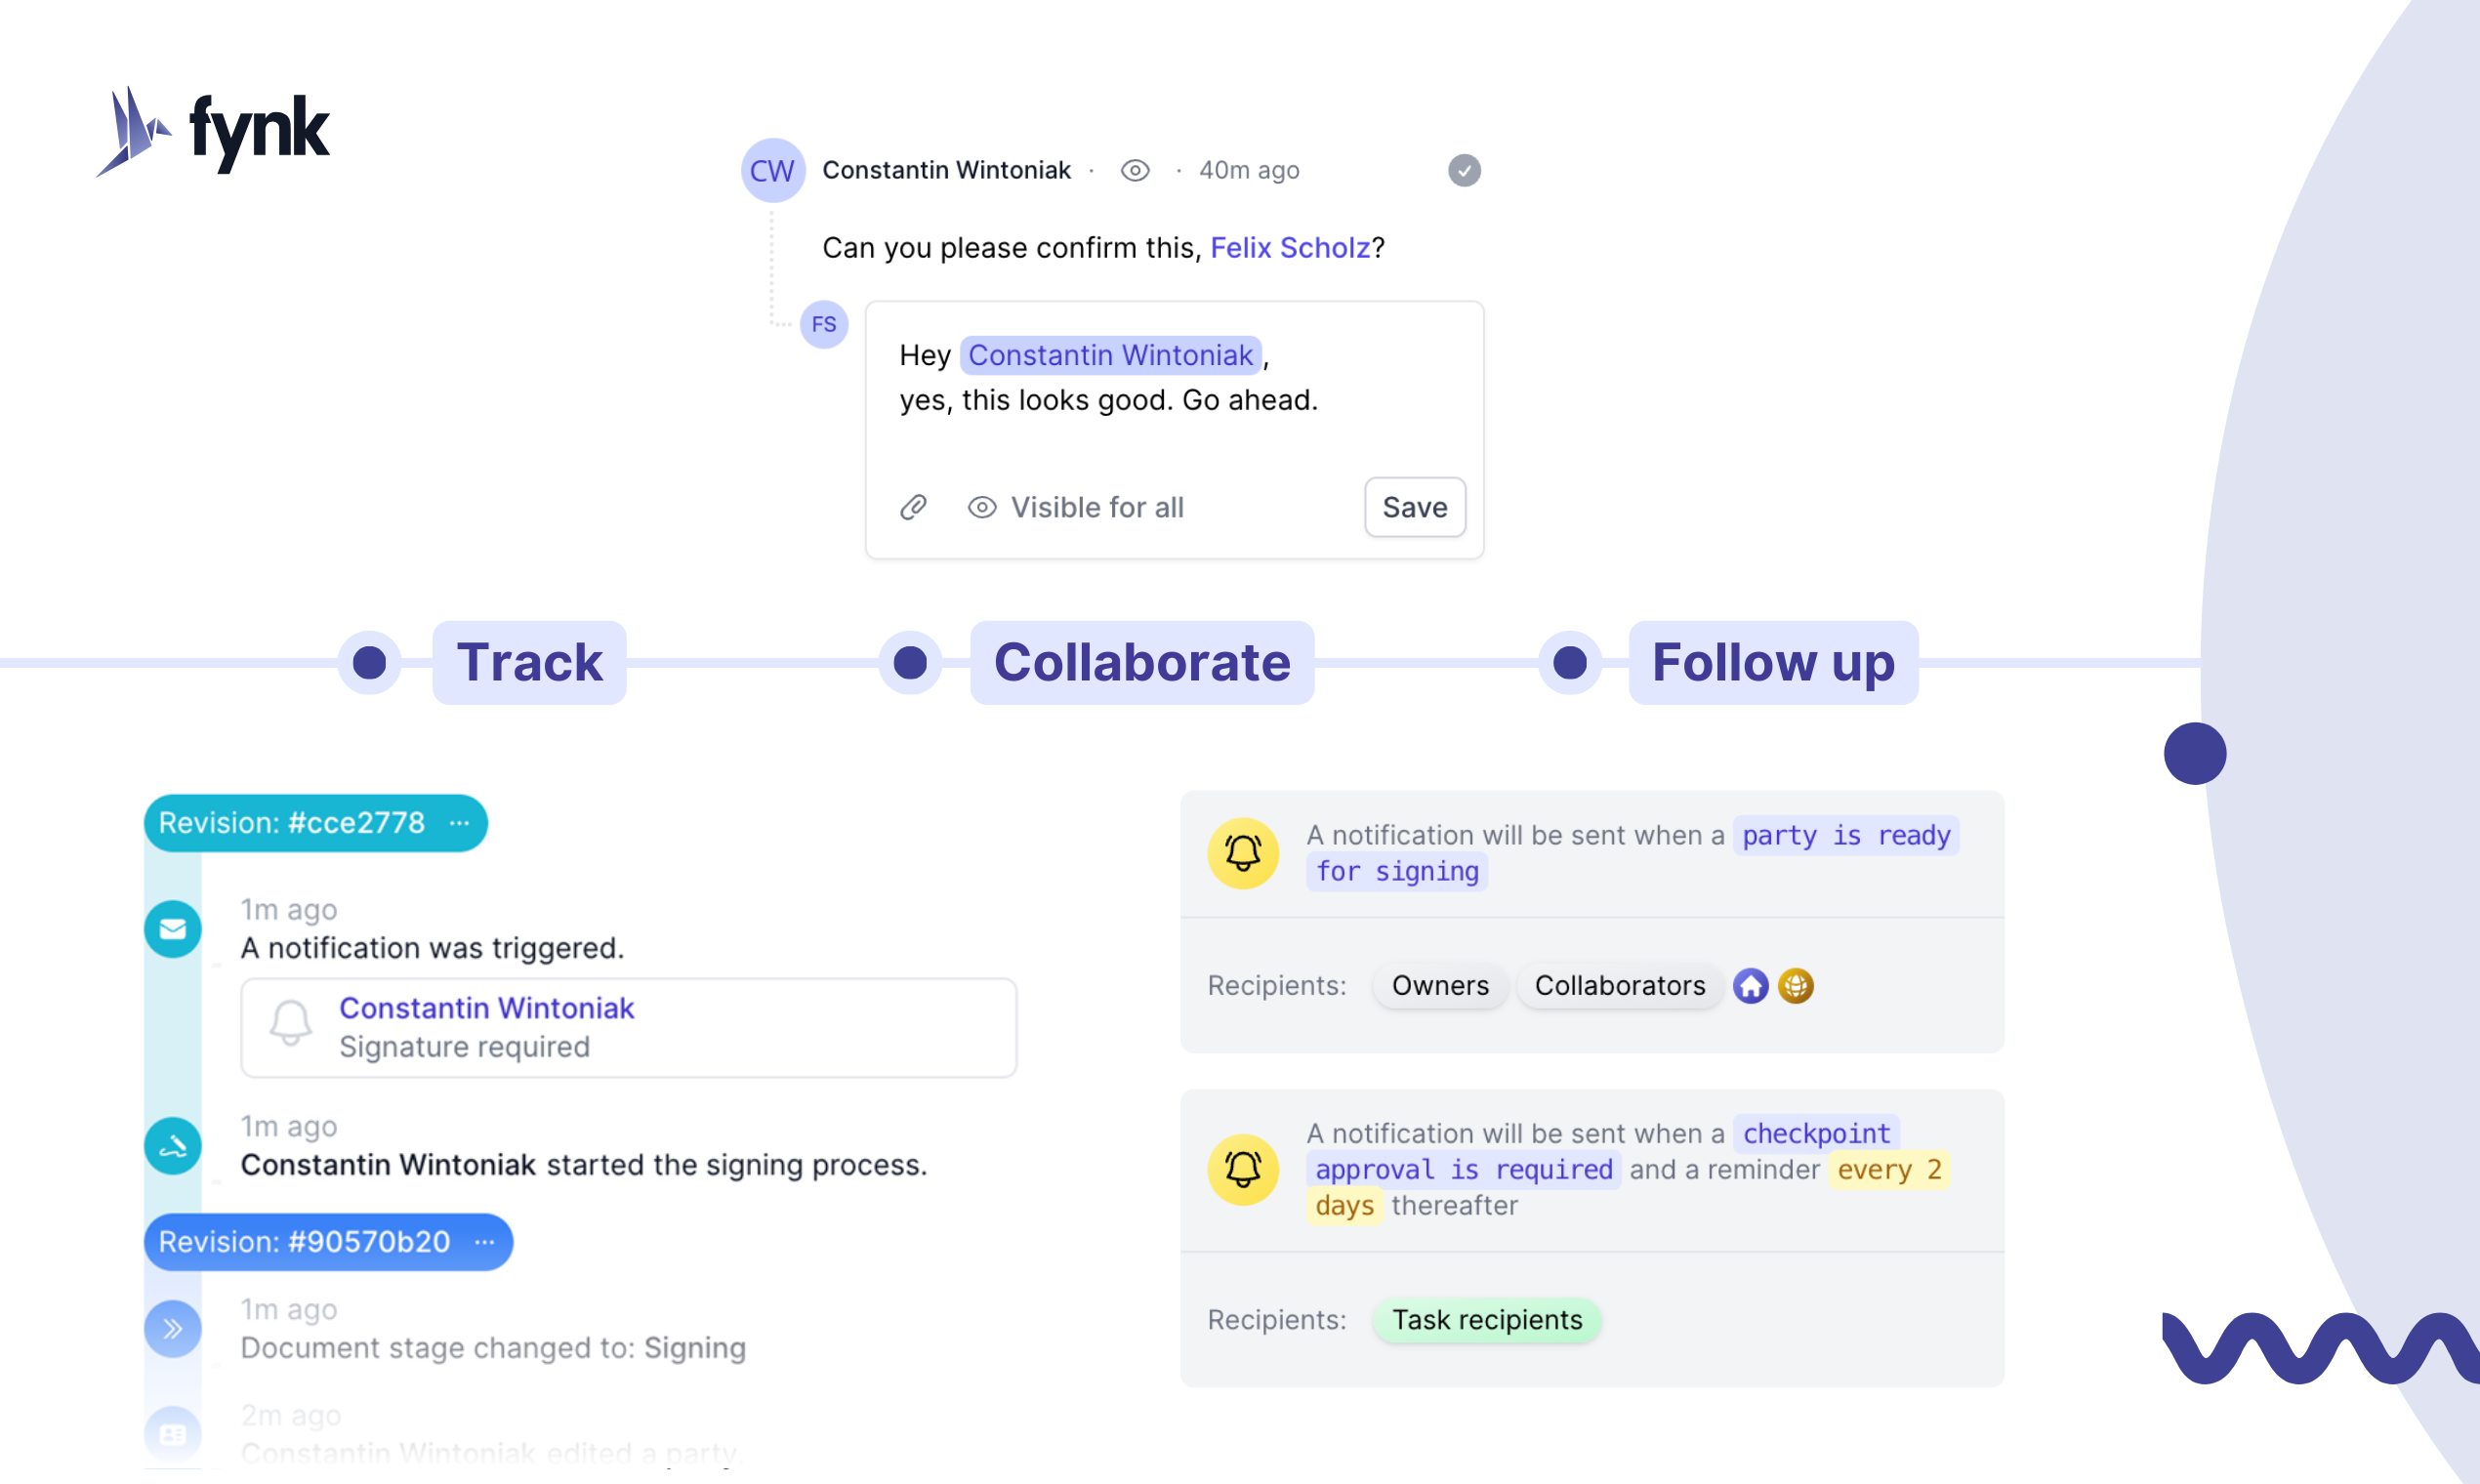Open options for Revision #90570b20

[x=485, y=1242]
